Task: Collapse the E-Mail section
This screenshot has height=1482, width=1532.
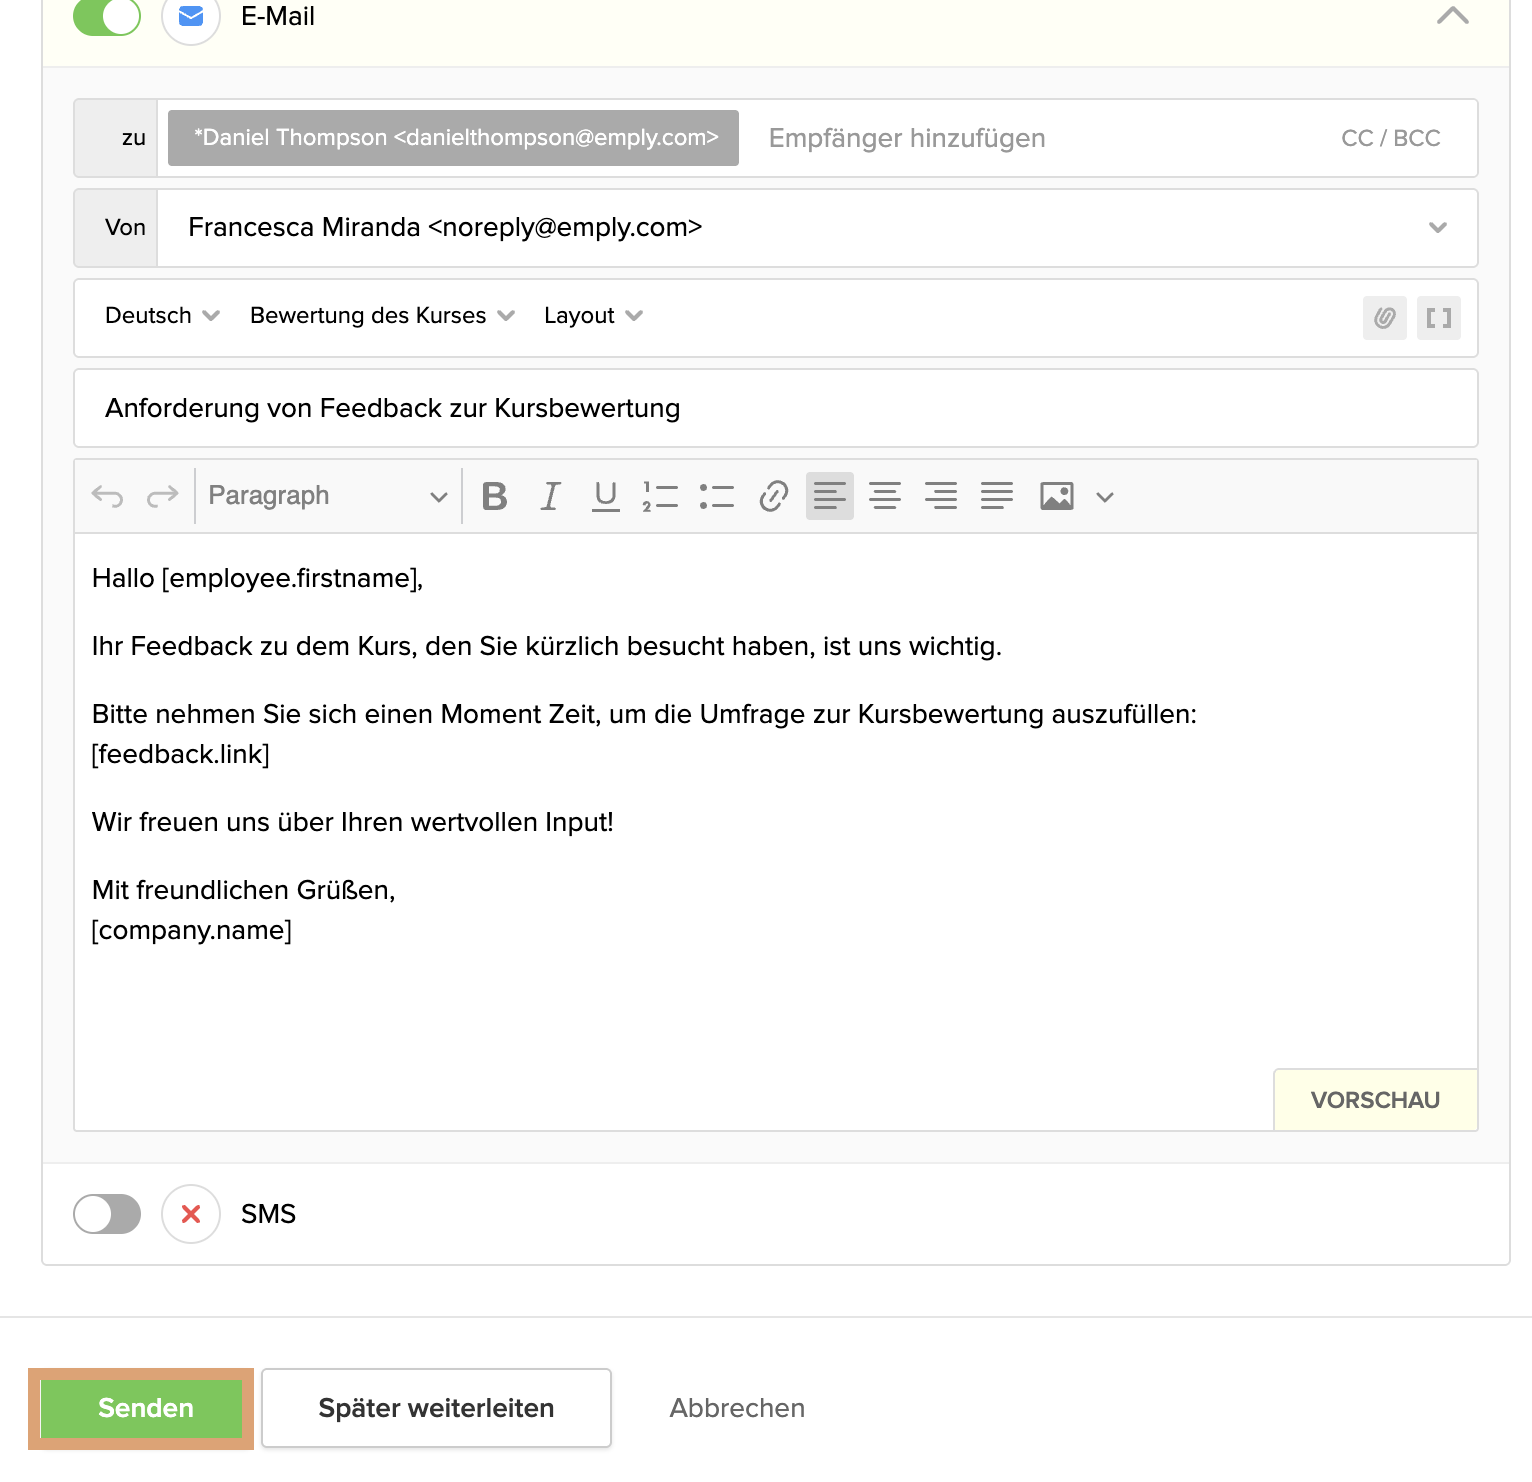Action: [1452, 16]
